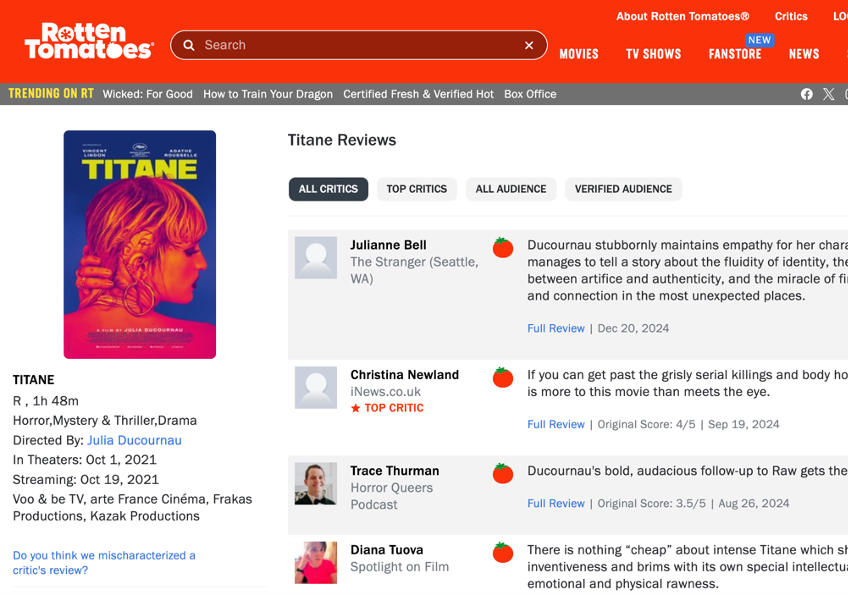Open the TV Shows navigation menu
848x596 pixels.
pos(654,54)
